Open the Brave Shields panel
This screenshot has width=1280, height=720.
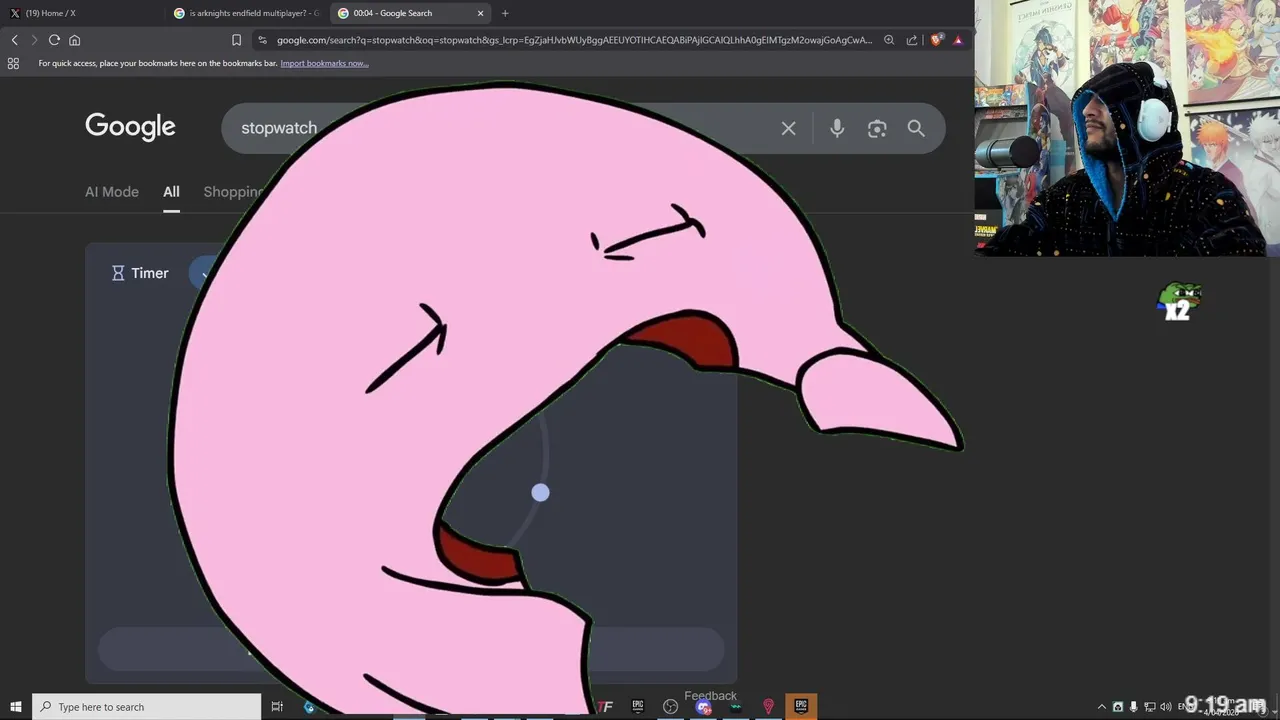[x=936, y=40]
